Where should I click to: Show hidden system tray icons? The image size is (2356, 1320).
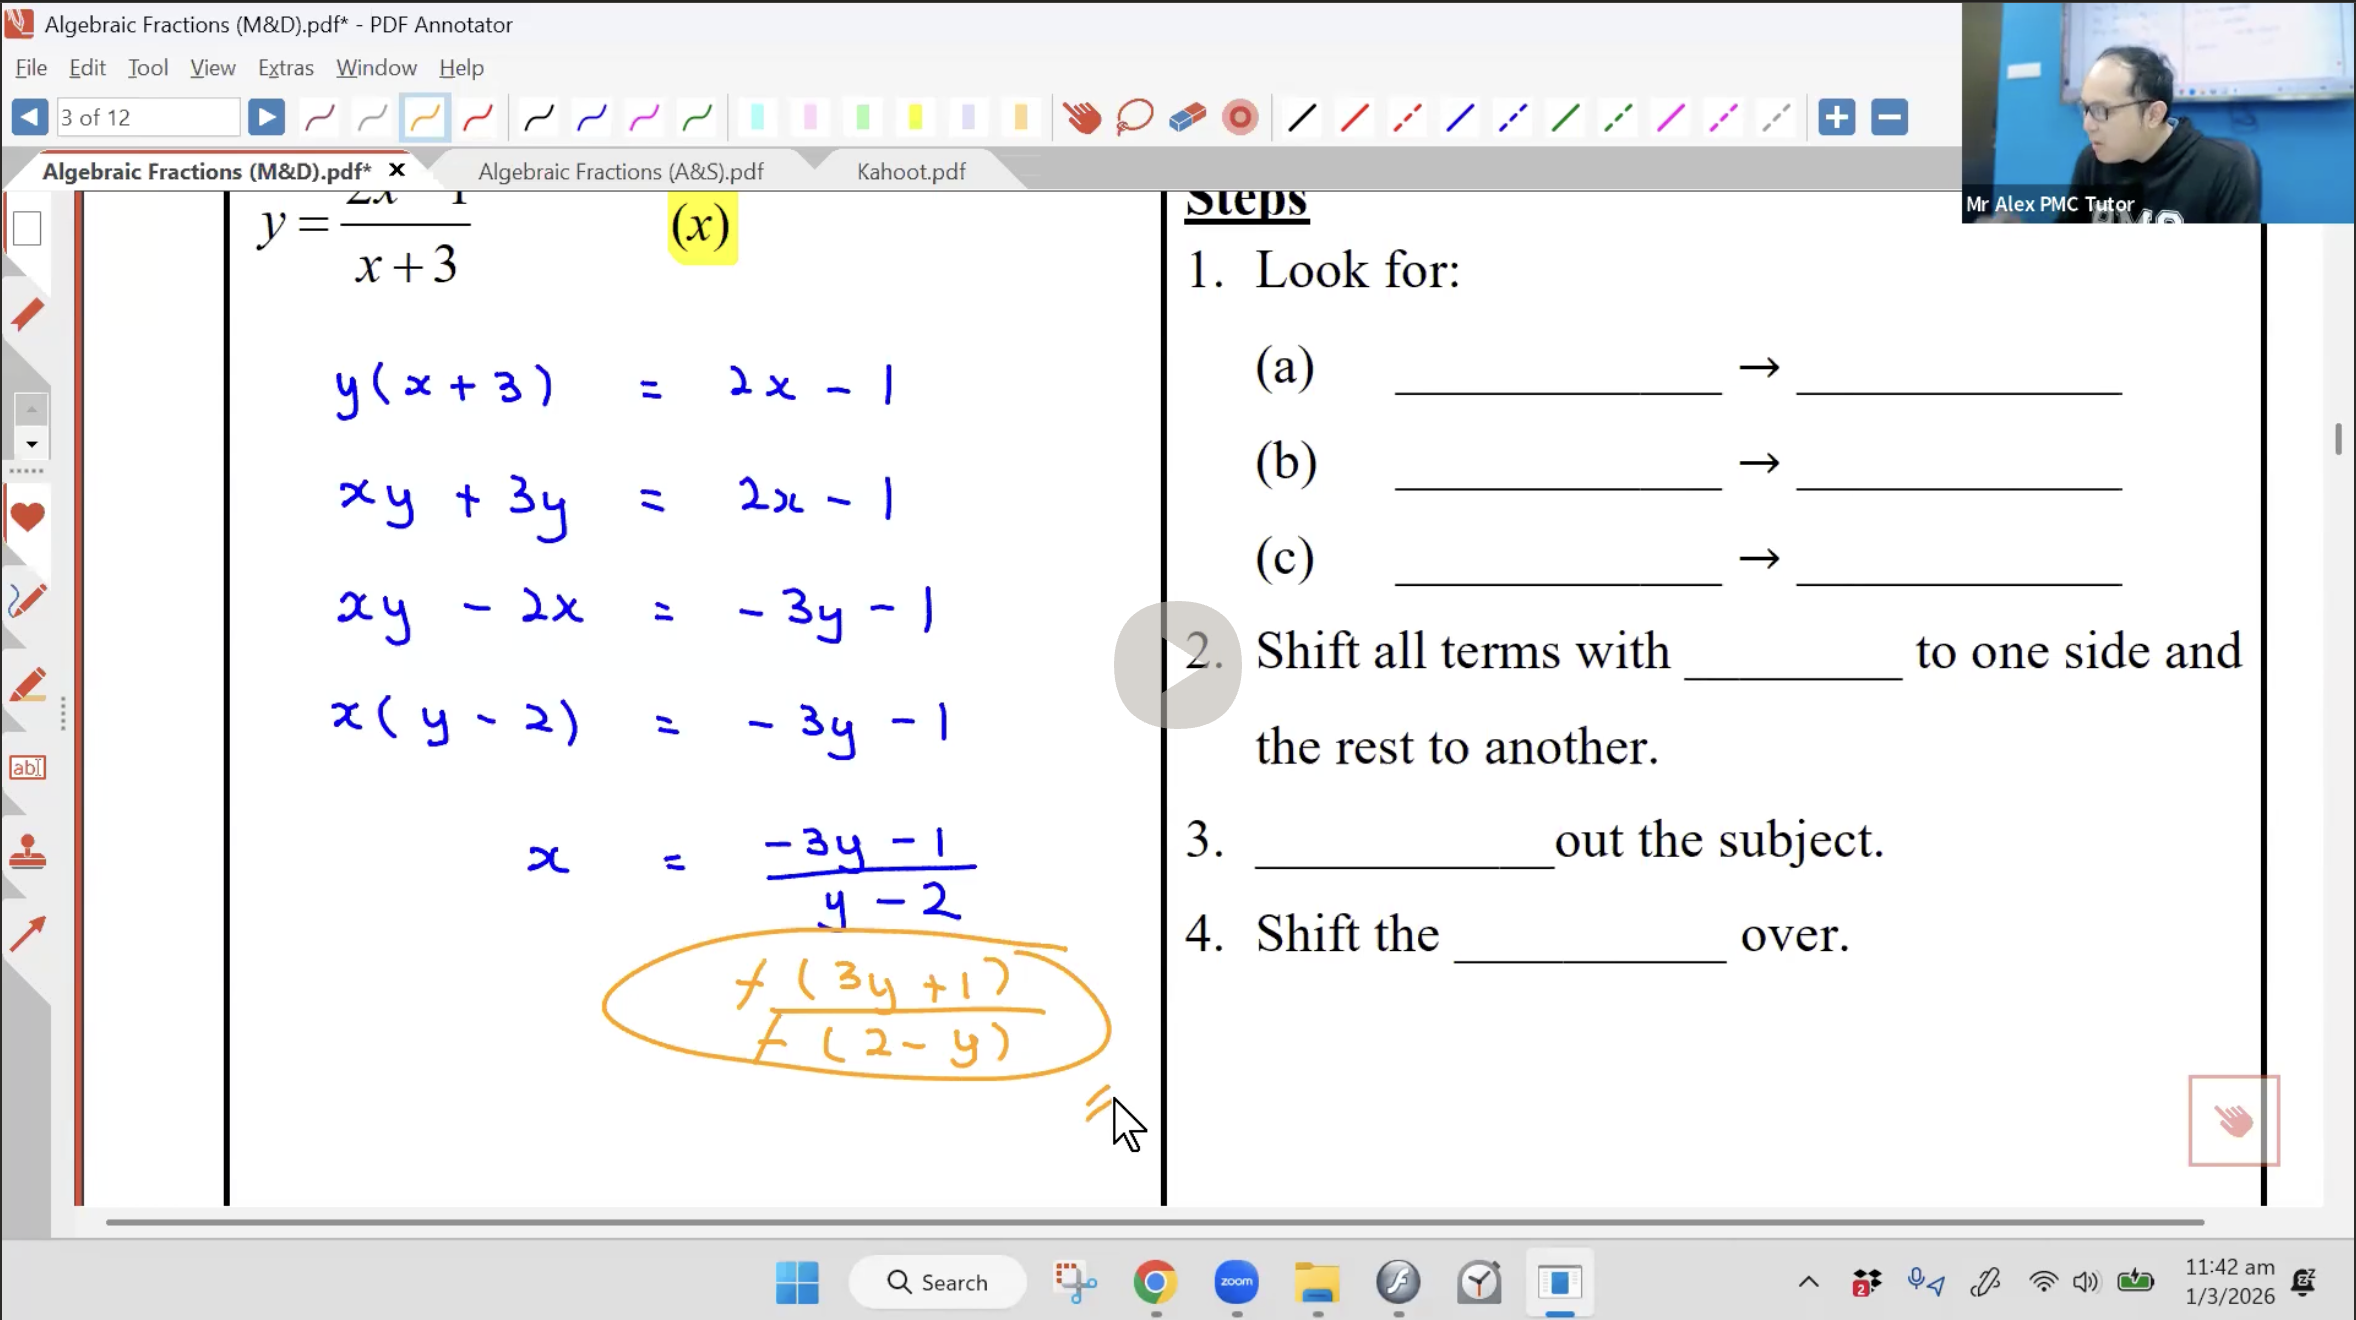click(1809, 1282)
